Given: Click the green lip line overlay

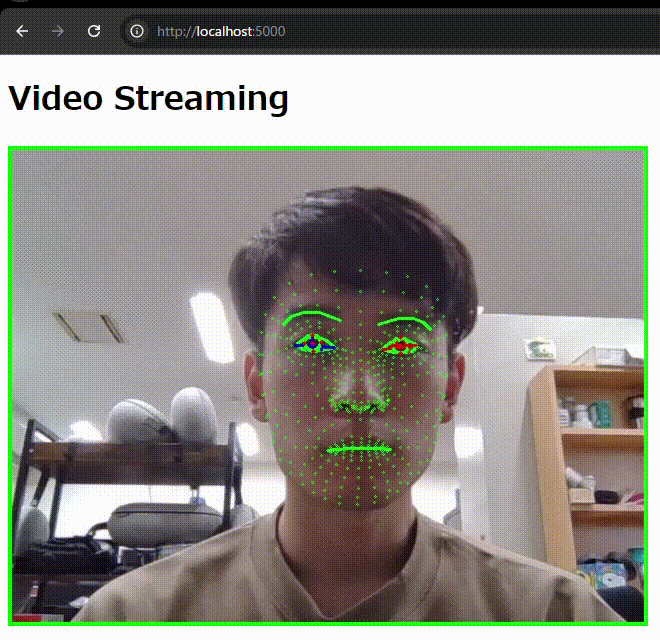Looking at the screenshot, I should coord(359,449).
